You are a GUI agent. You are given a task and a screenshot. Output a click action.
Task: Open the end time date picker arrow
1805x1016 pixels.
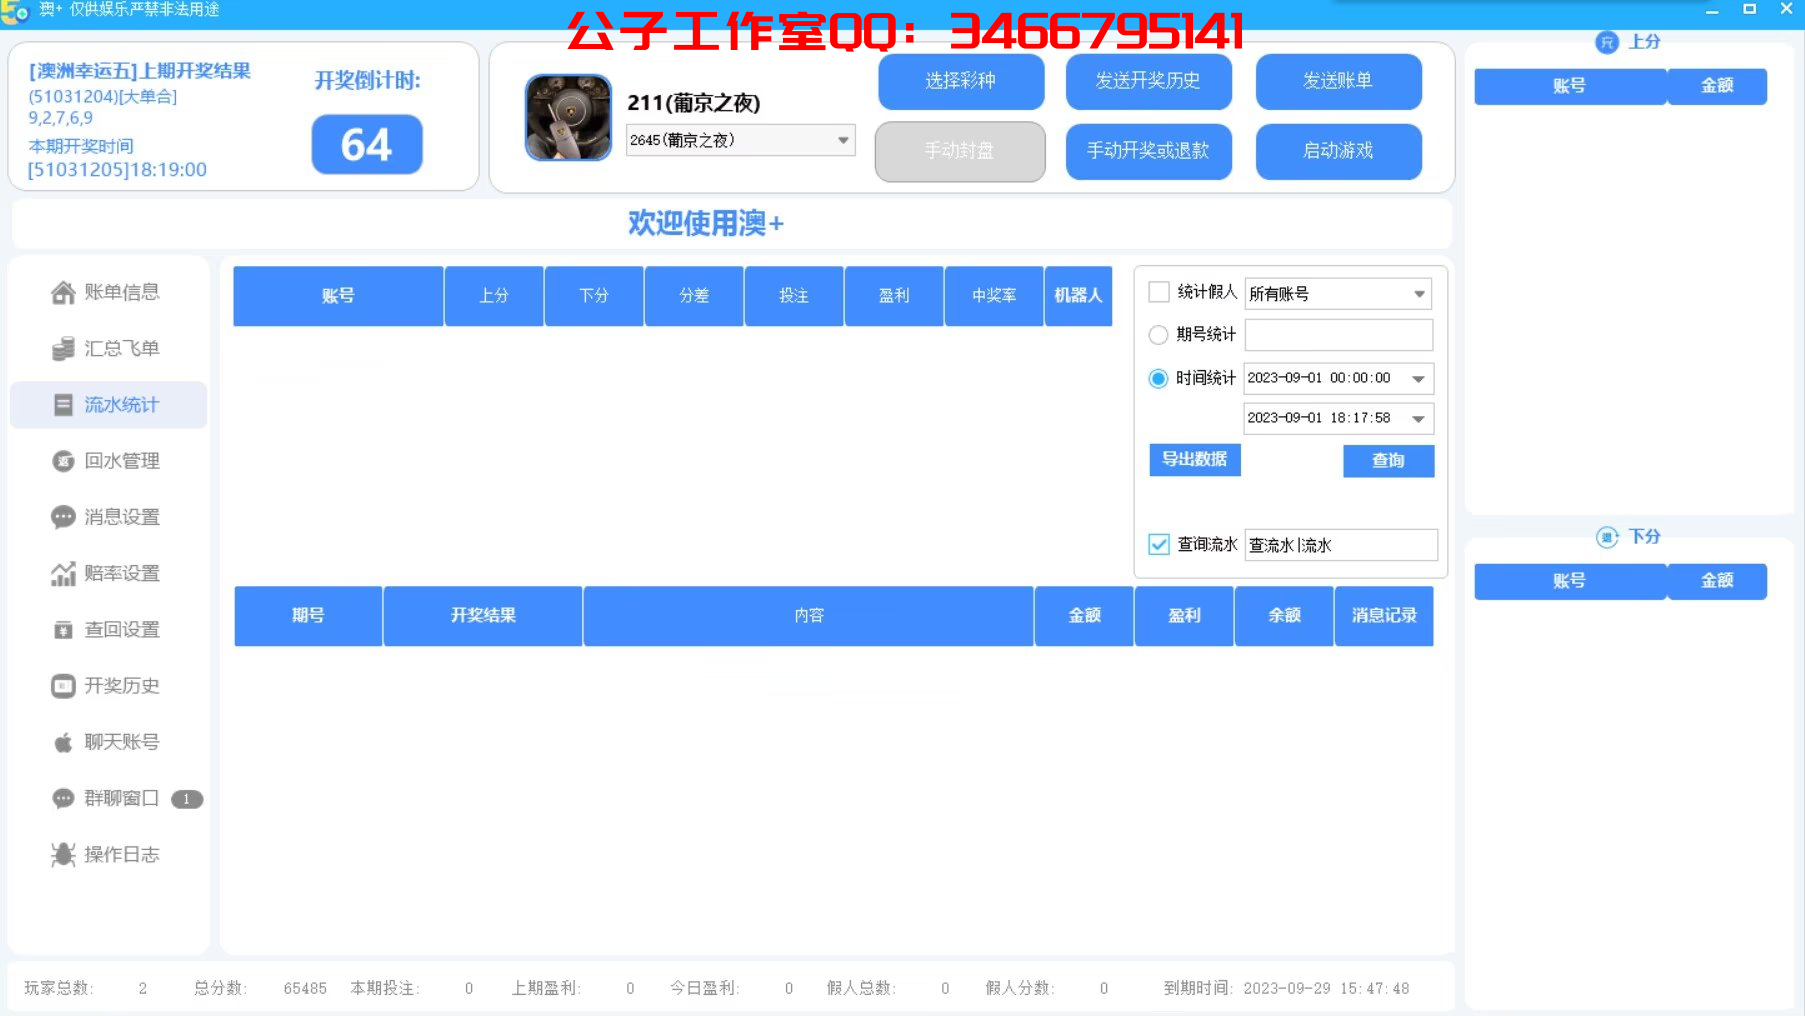click(1418, 419)
